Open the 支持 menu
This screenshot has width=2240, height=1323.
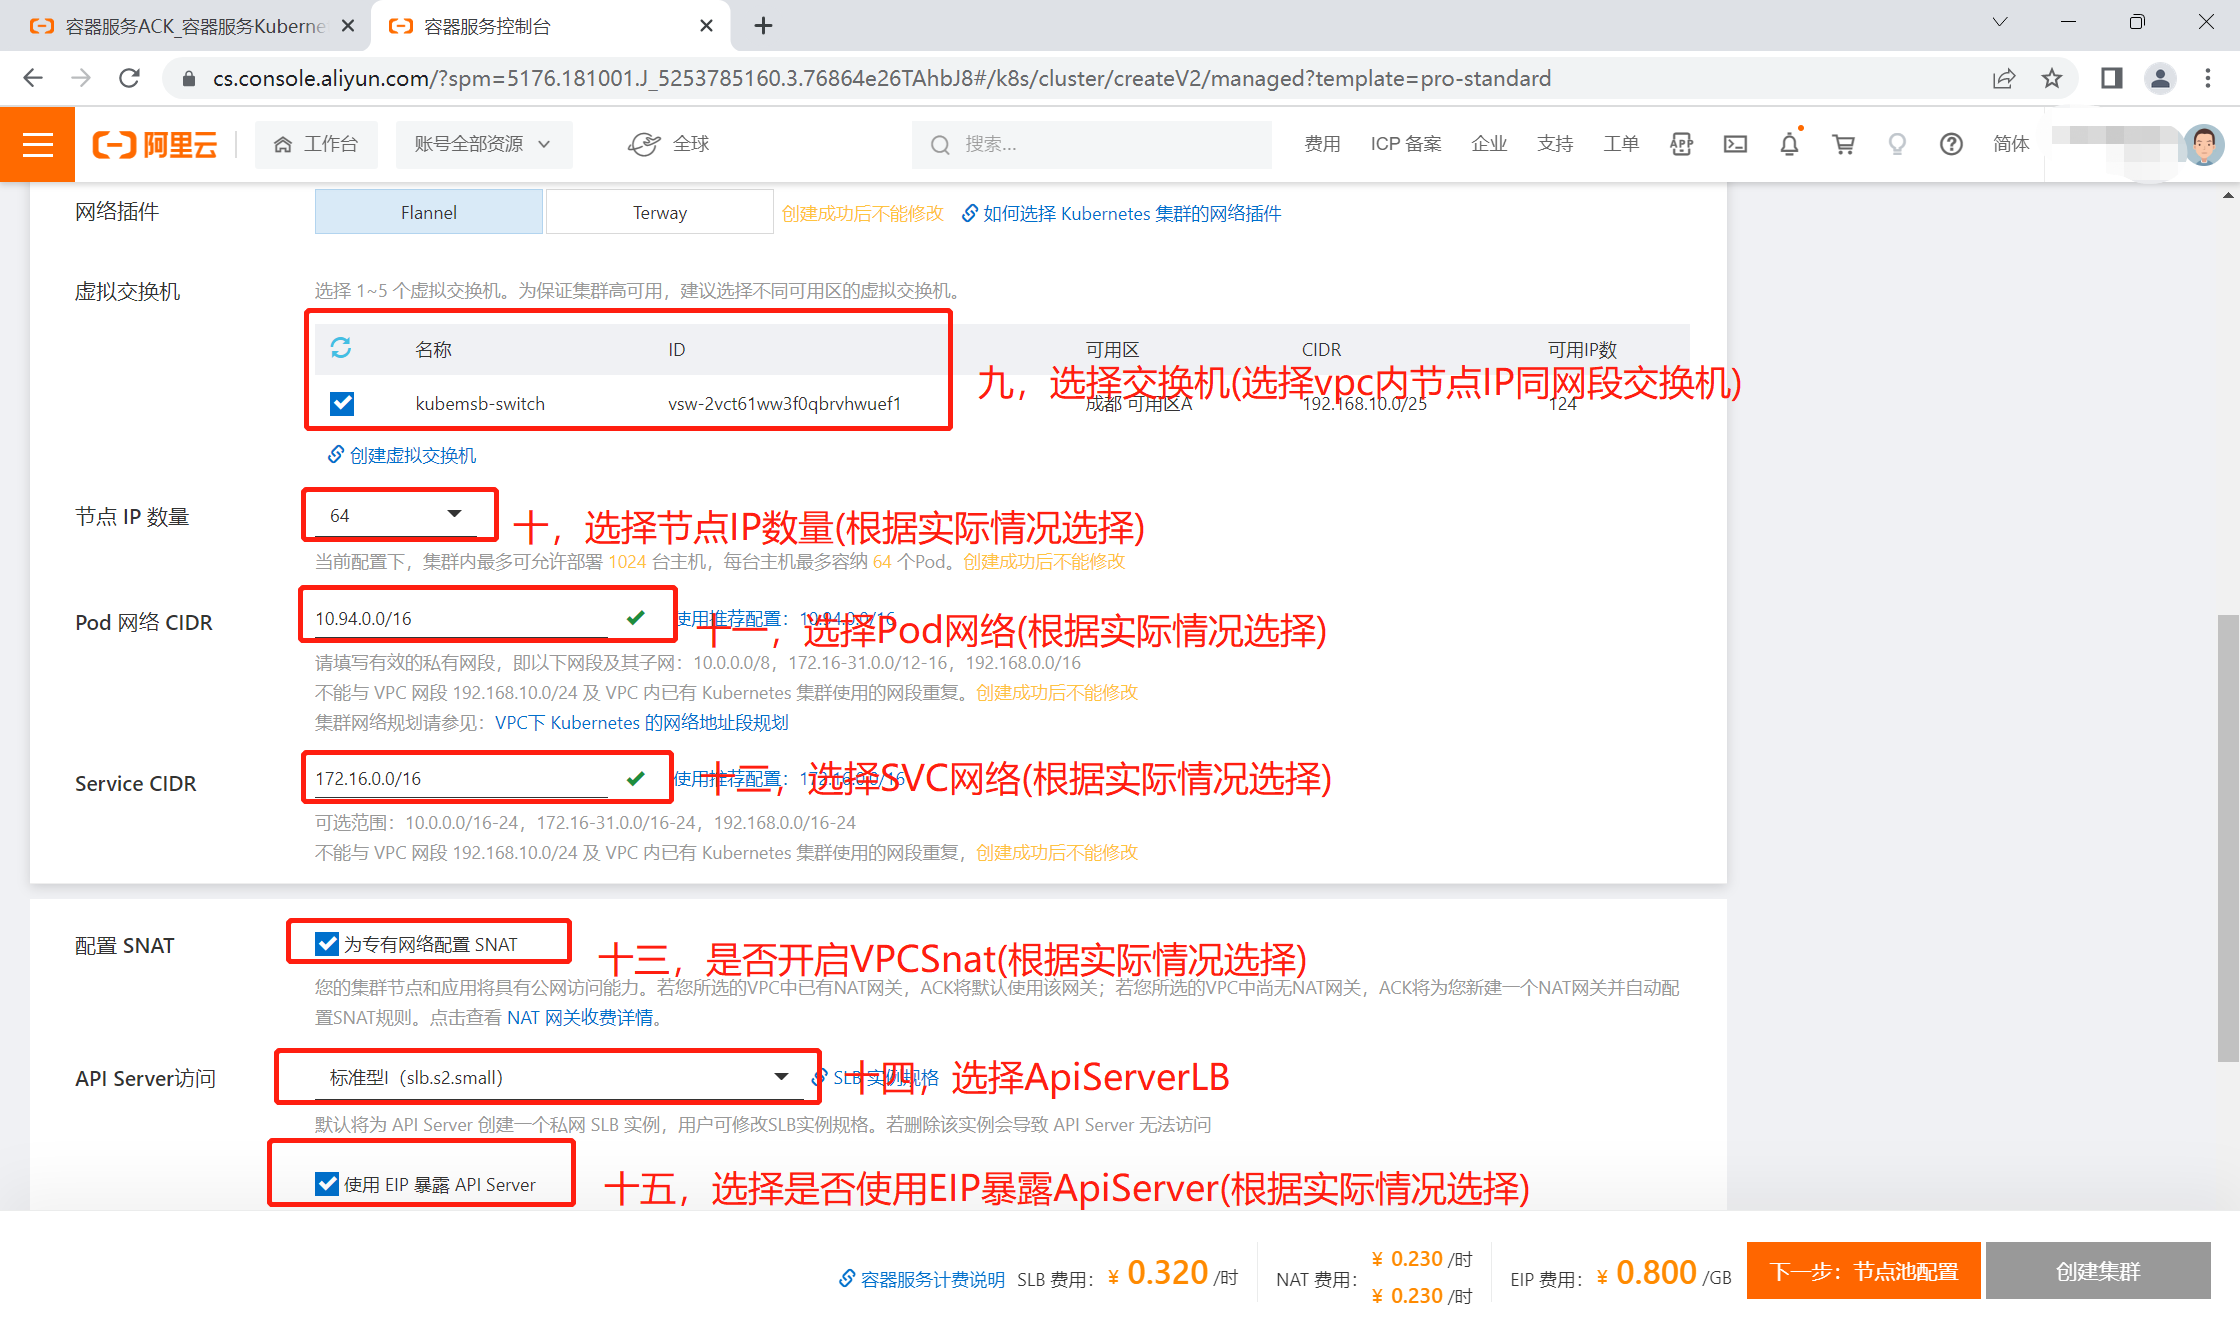click(1555, 145)
